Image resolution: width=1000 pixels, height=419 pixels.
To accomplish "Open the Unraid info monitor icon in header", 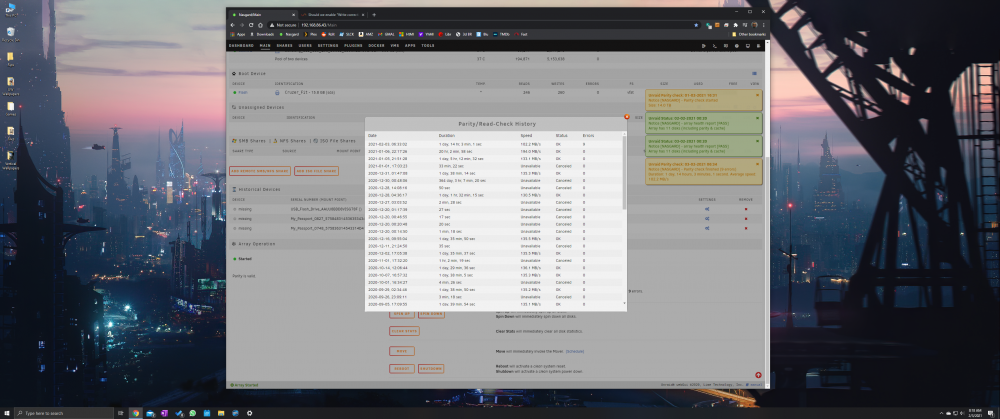I will tap(747, 46).
